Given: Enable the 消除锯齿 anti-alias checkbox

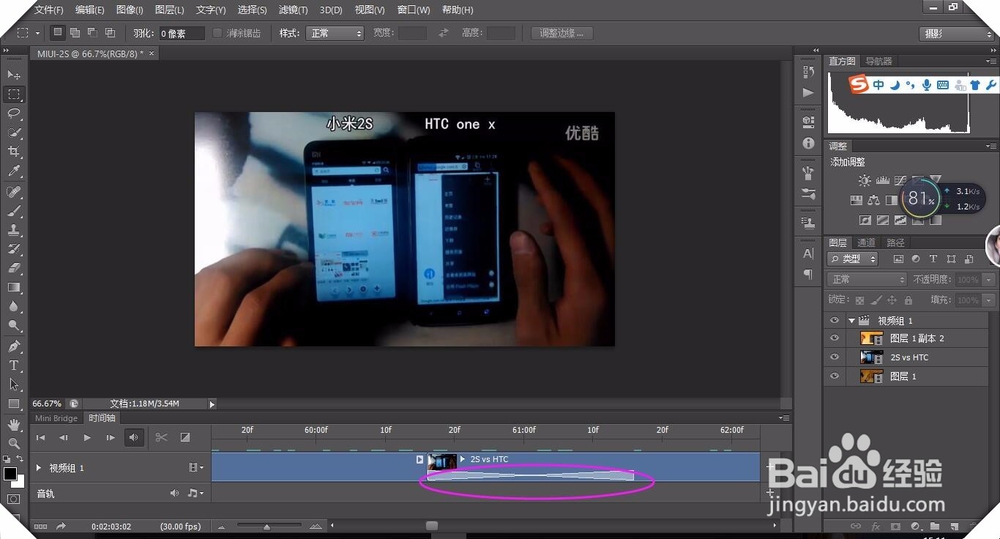Looking at the screenshot, I should click(217, 33).
